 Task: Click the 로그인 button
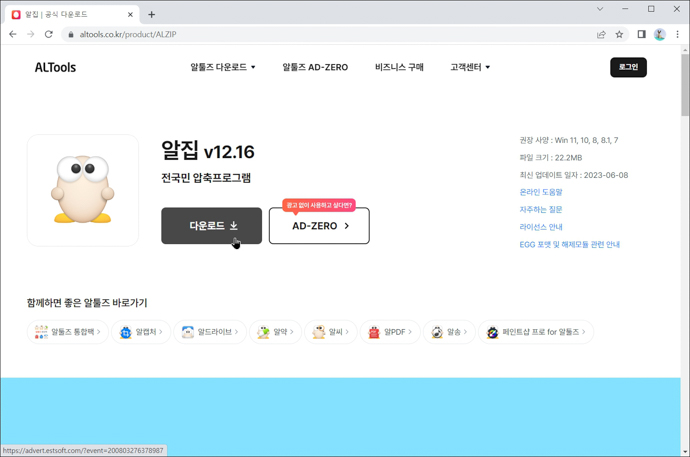(x=628, y=67)
